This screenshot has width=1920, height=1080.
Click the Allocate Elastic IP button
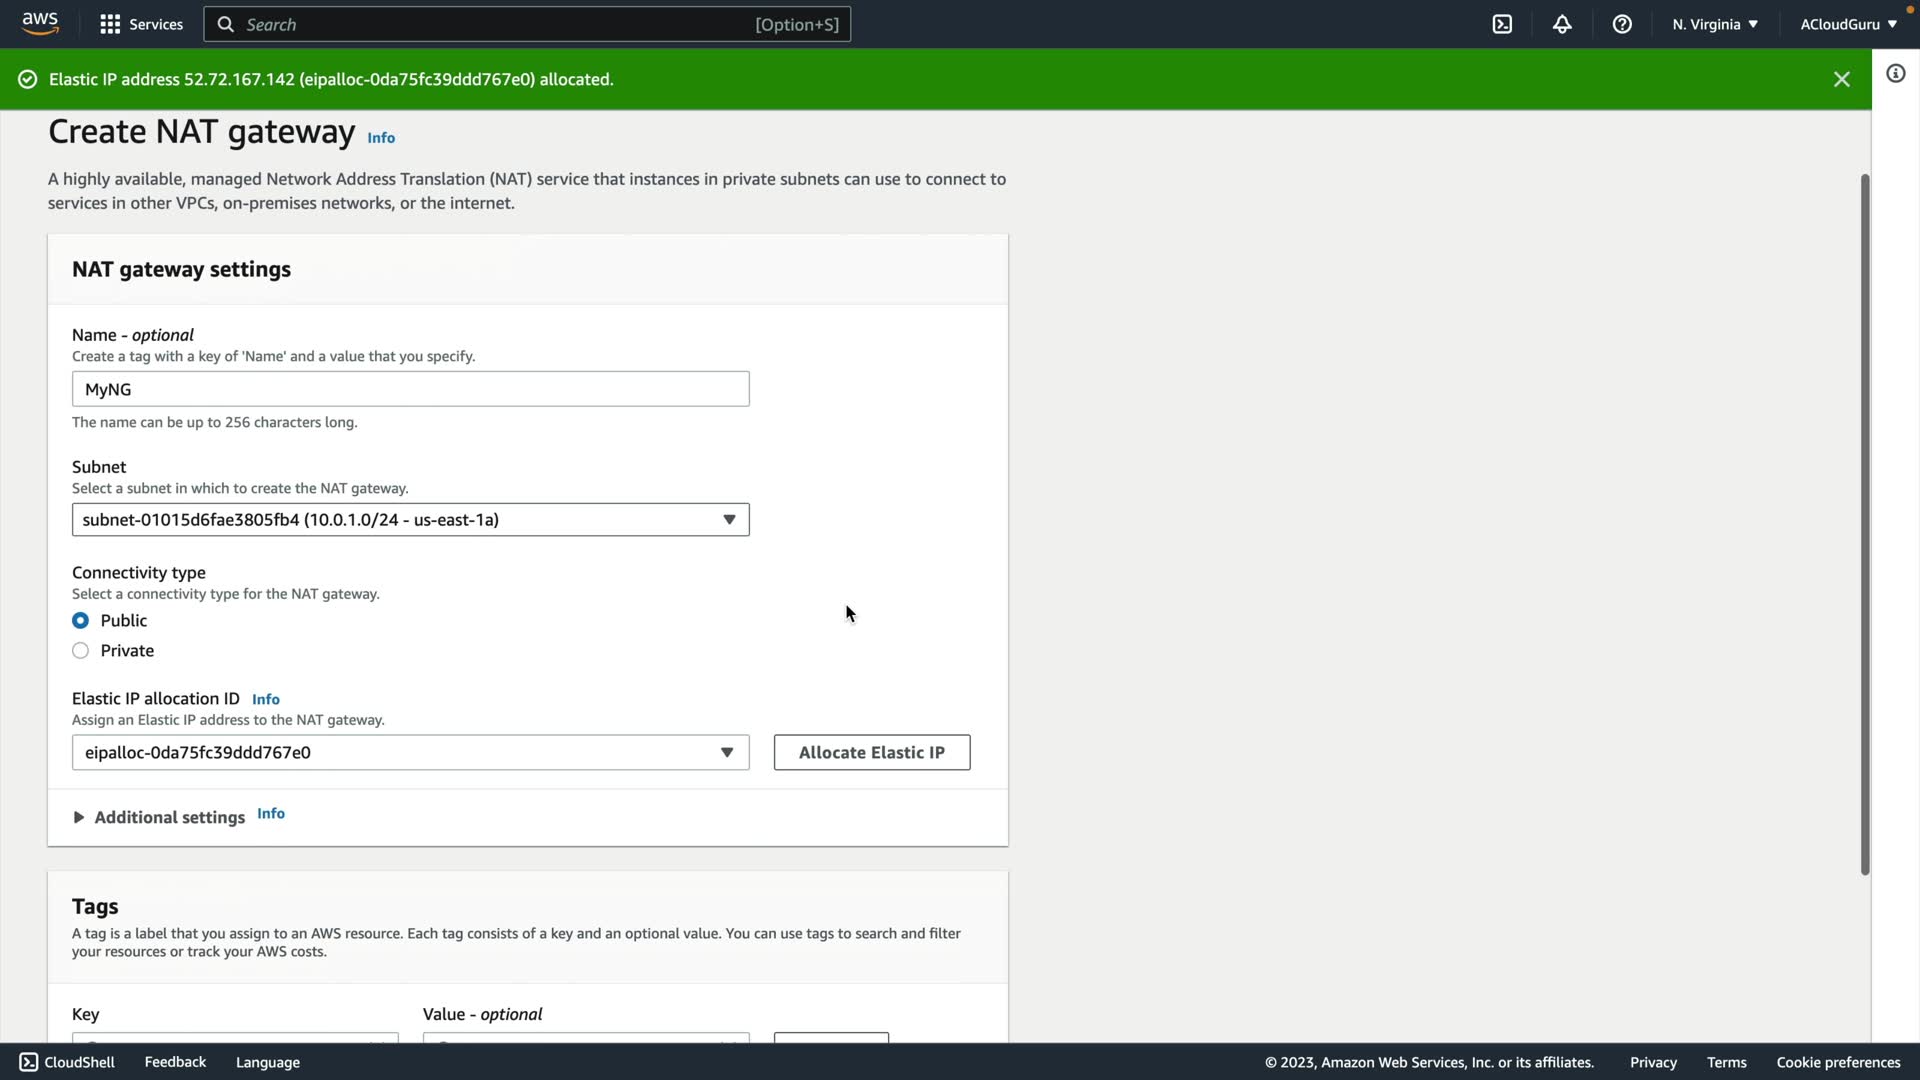871,753
